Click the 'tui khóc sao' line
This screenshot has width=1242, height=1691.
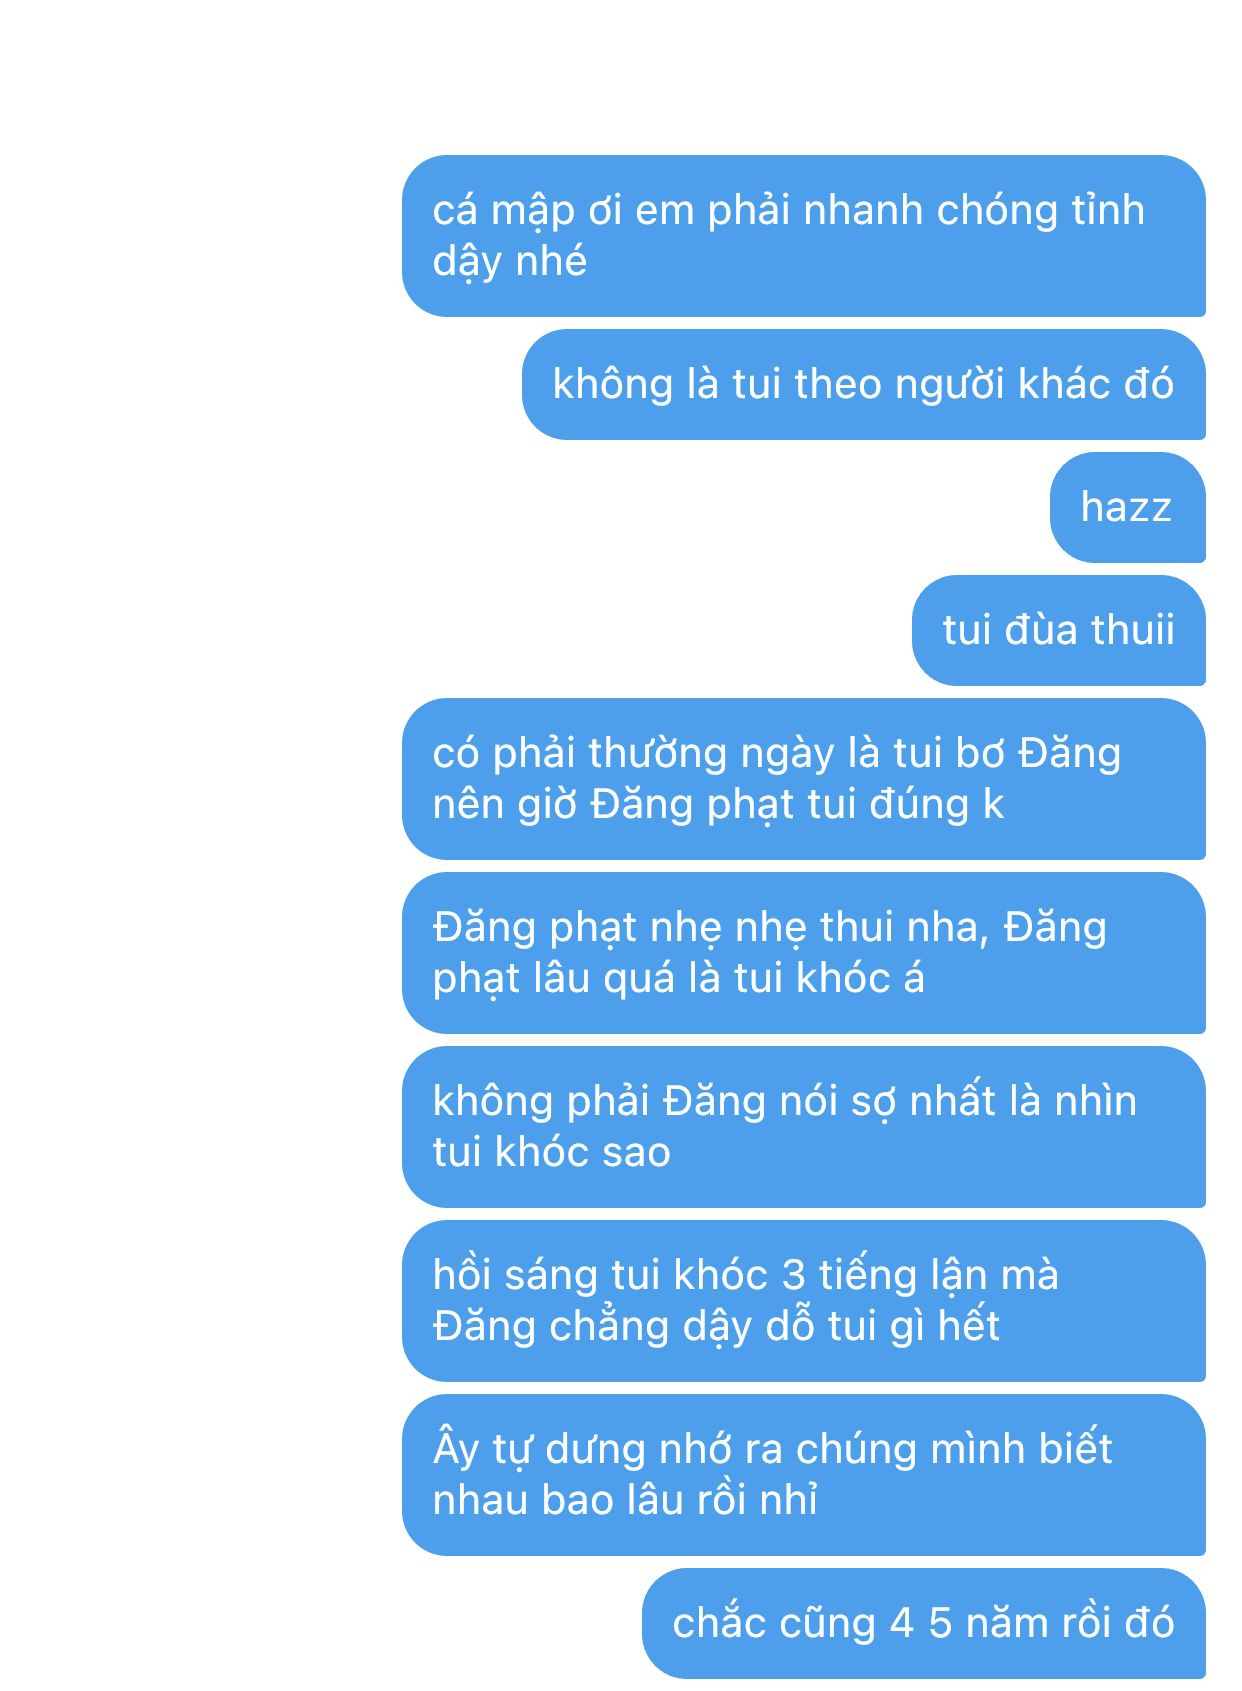point(551,1153)
